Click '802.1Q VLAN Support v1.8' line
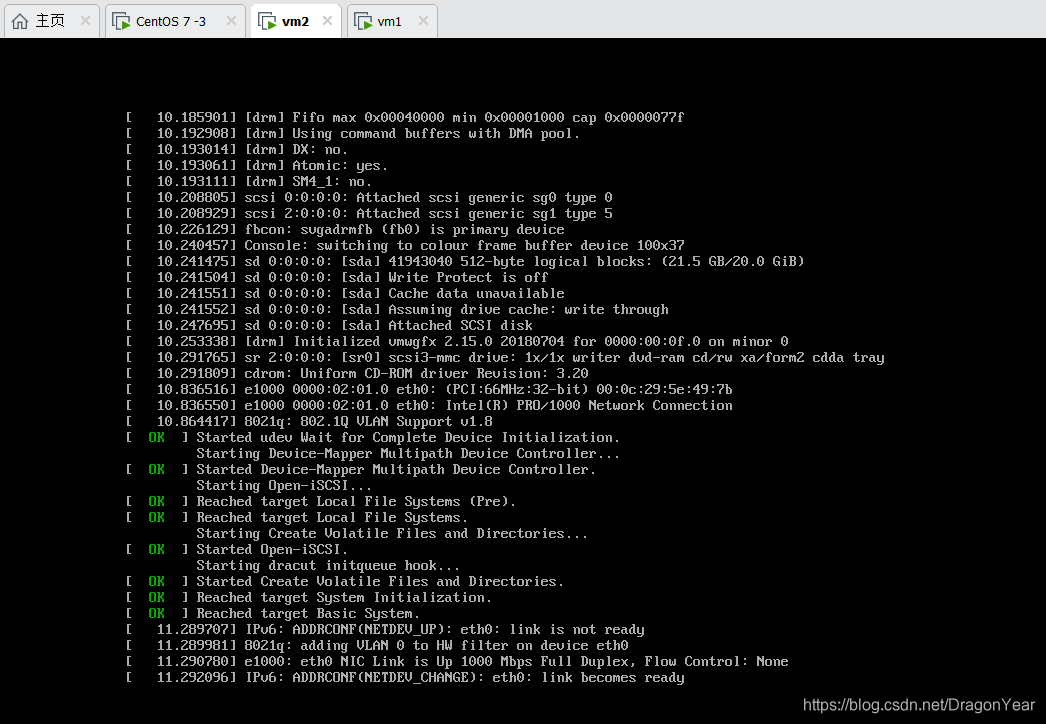Viewport: 1046px width, 724px height. tap(310, 422)
